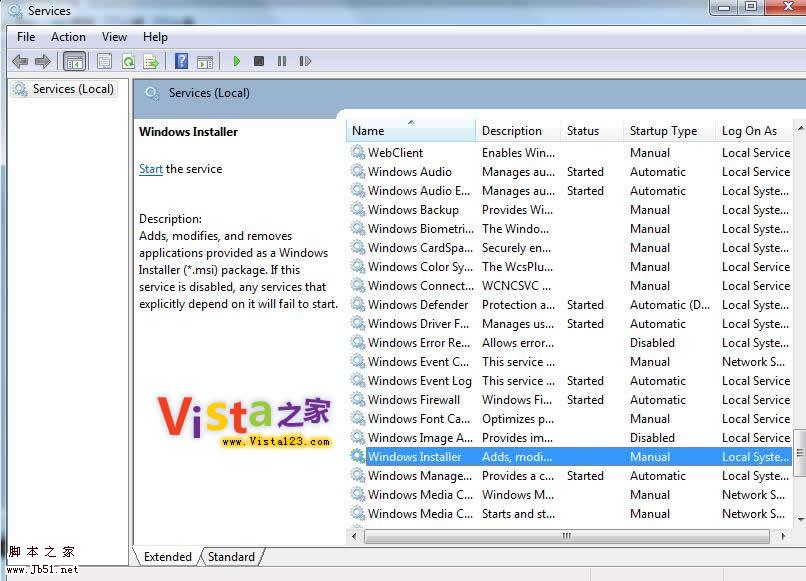The image size is (806, 581).
Task: Open the View menu
Action: tap(114, 37)
